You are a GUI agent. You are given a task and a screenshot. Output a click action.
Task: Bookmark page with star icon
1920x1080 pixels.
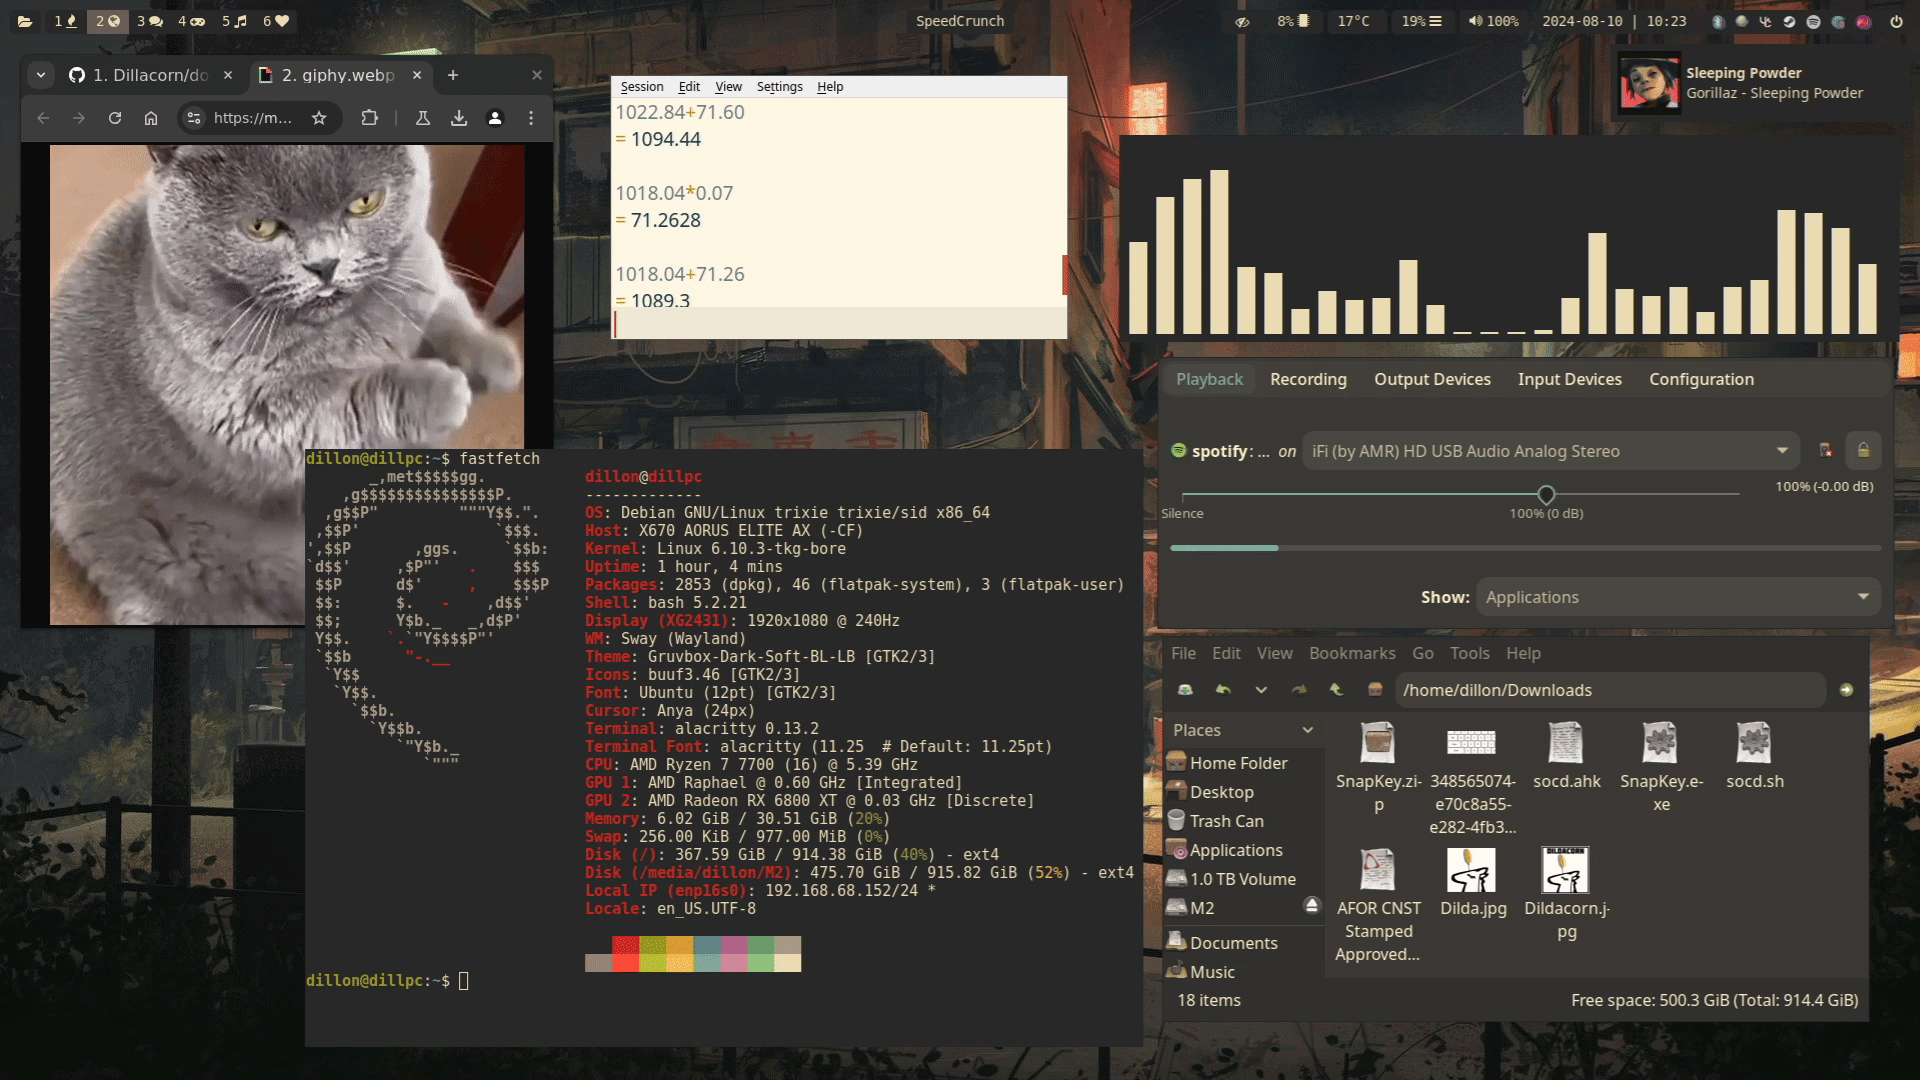click(x=319, y=118)
